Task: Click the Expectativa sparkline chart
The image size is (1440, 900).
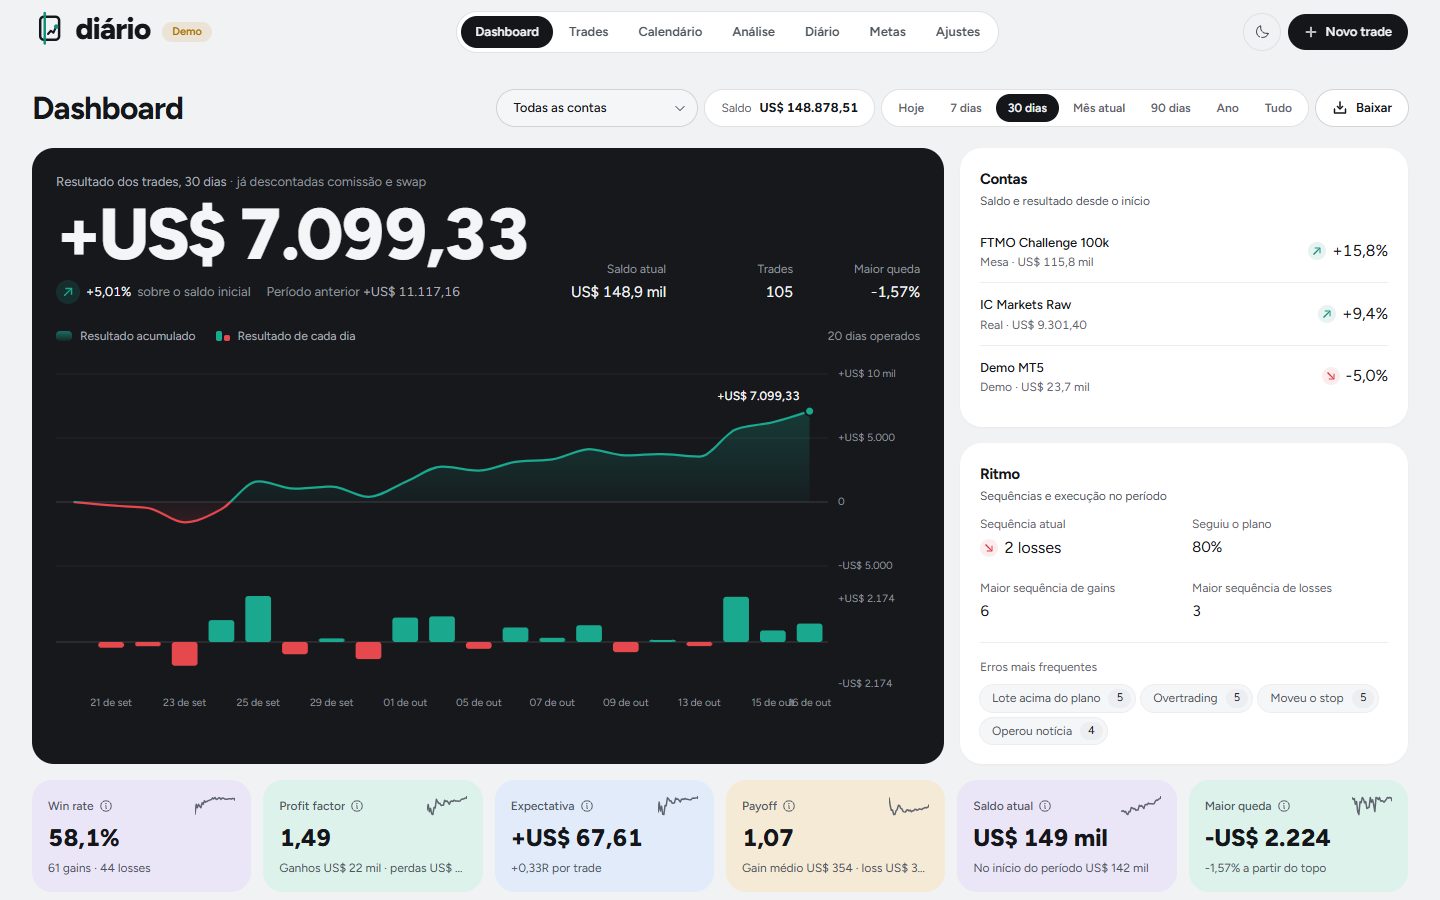Action: click(x=678, y=804)
